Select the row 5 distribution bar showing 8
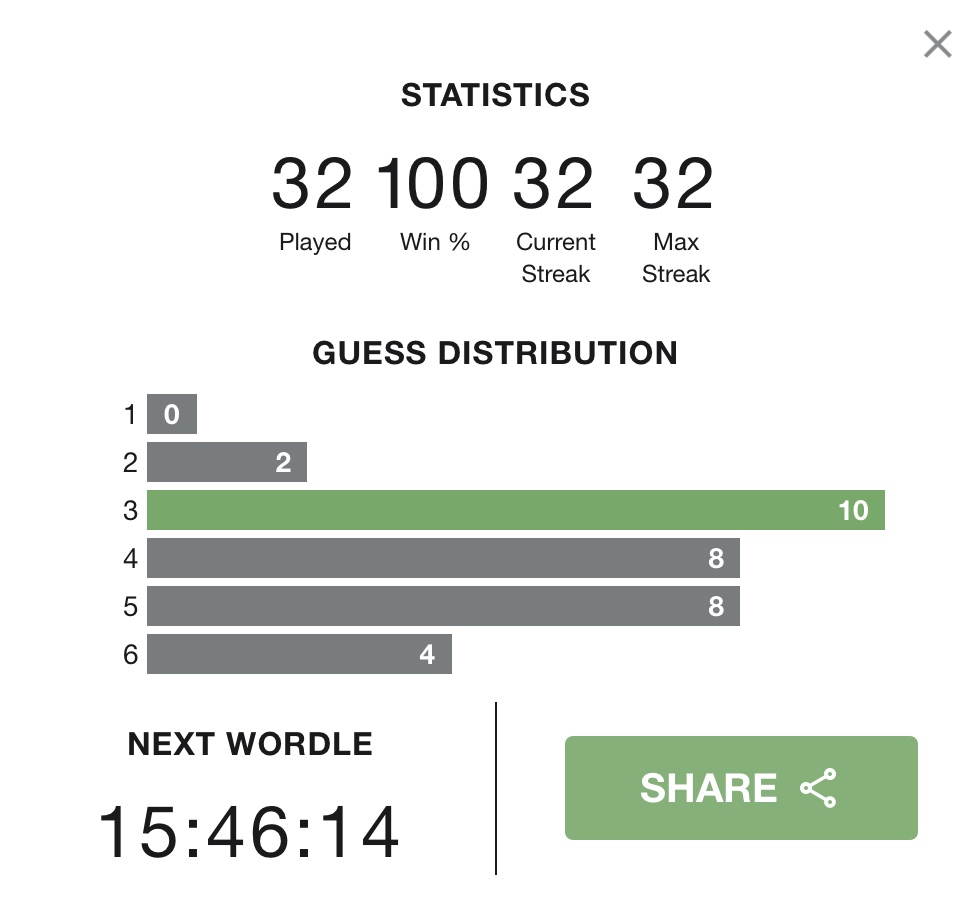971x924 pixels. (443, 606)
